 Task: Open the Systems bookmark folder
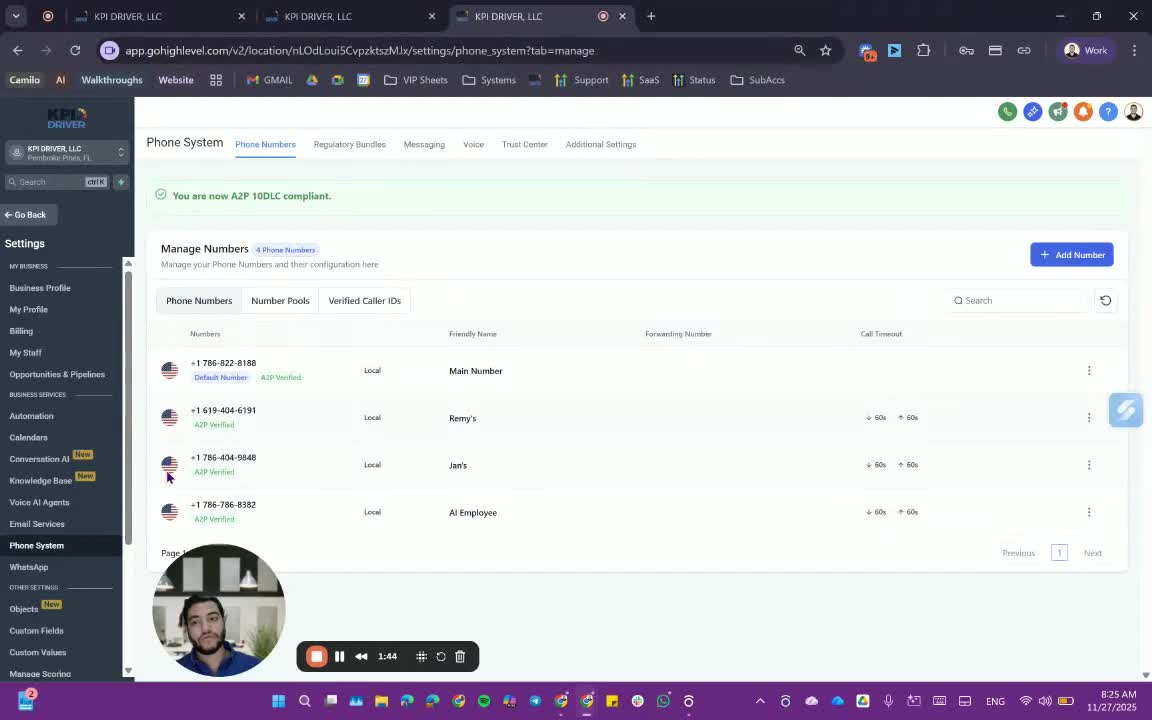(x=489, y=79)
